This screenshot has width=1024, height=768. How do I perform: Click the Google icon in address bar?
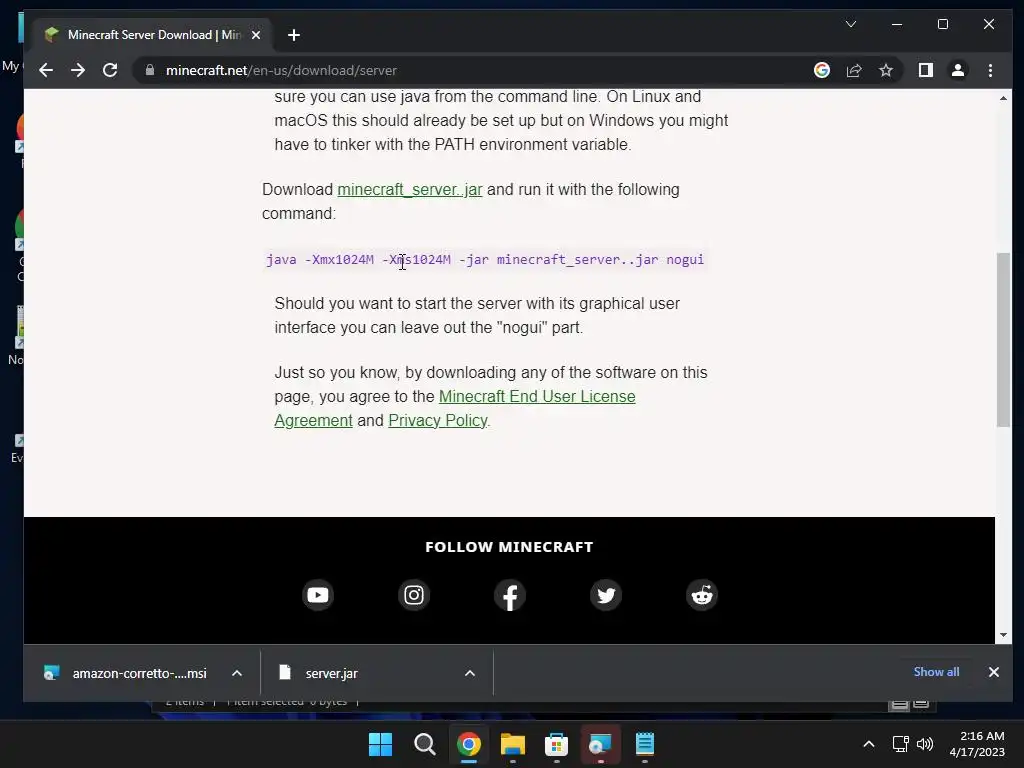tap(822, 70)
